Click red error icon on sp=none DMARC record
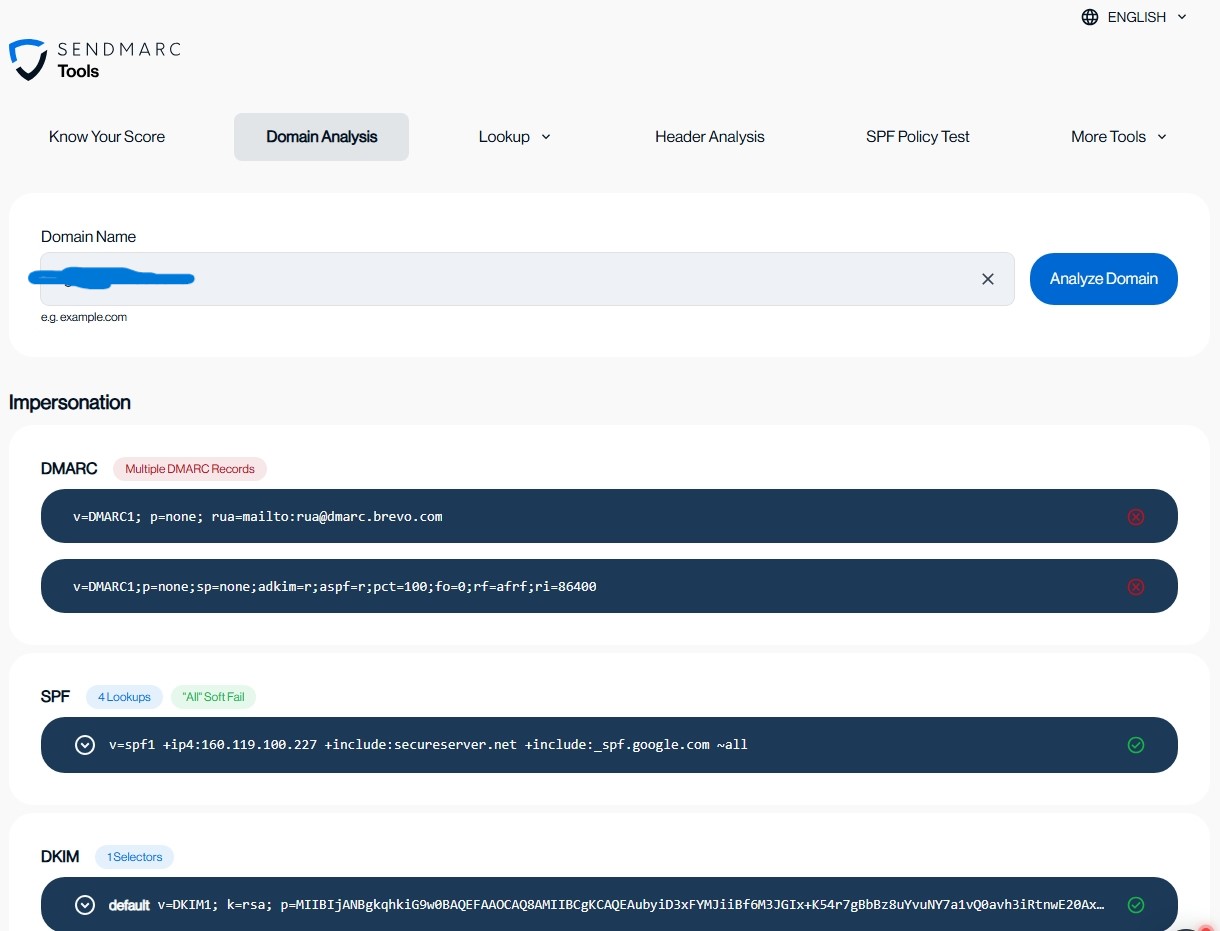The image size is (1220, 931). click(x=1135, y=587)
